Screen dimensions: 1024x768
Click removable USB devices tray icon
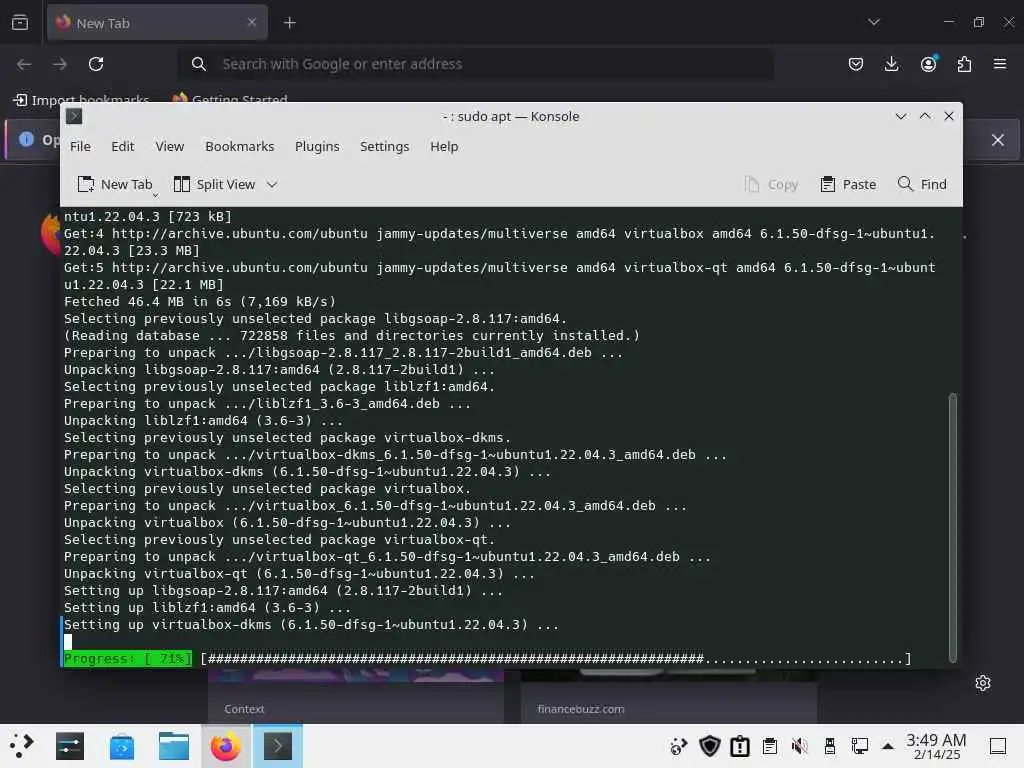coord(829,746)
